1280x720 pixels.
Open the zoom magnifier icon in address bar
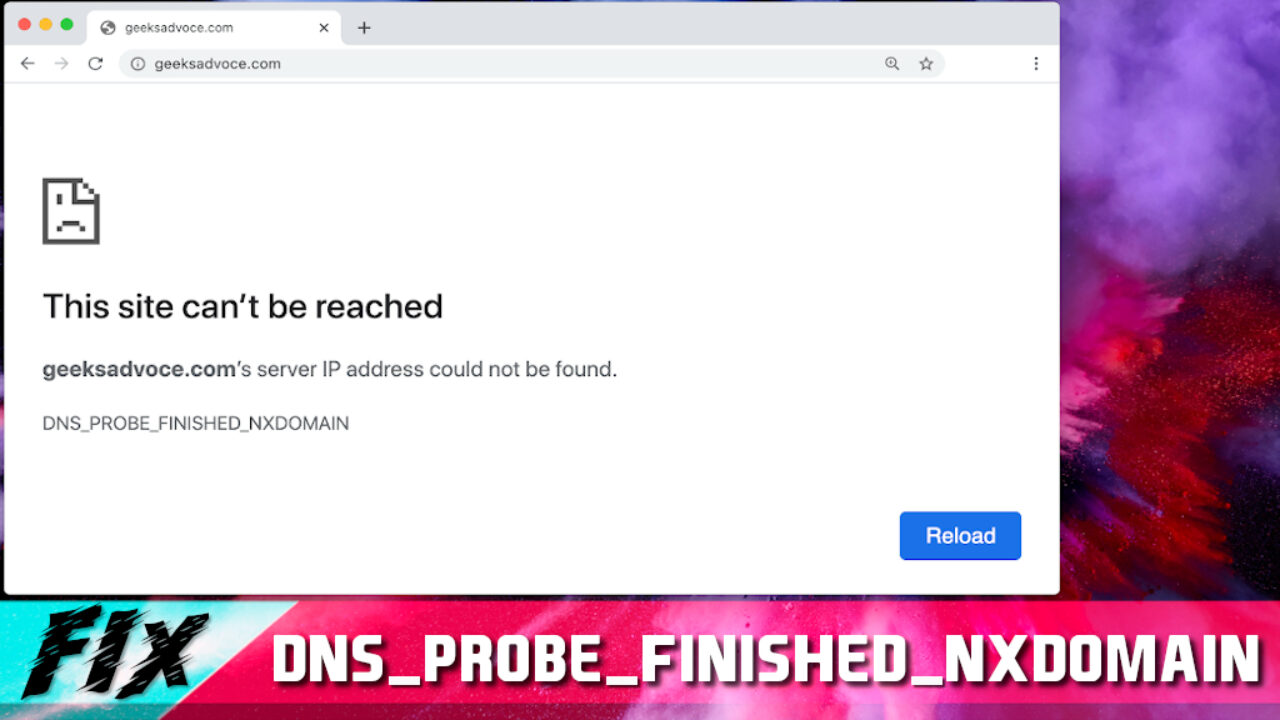892,64
